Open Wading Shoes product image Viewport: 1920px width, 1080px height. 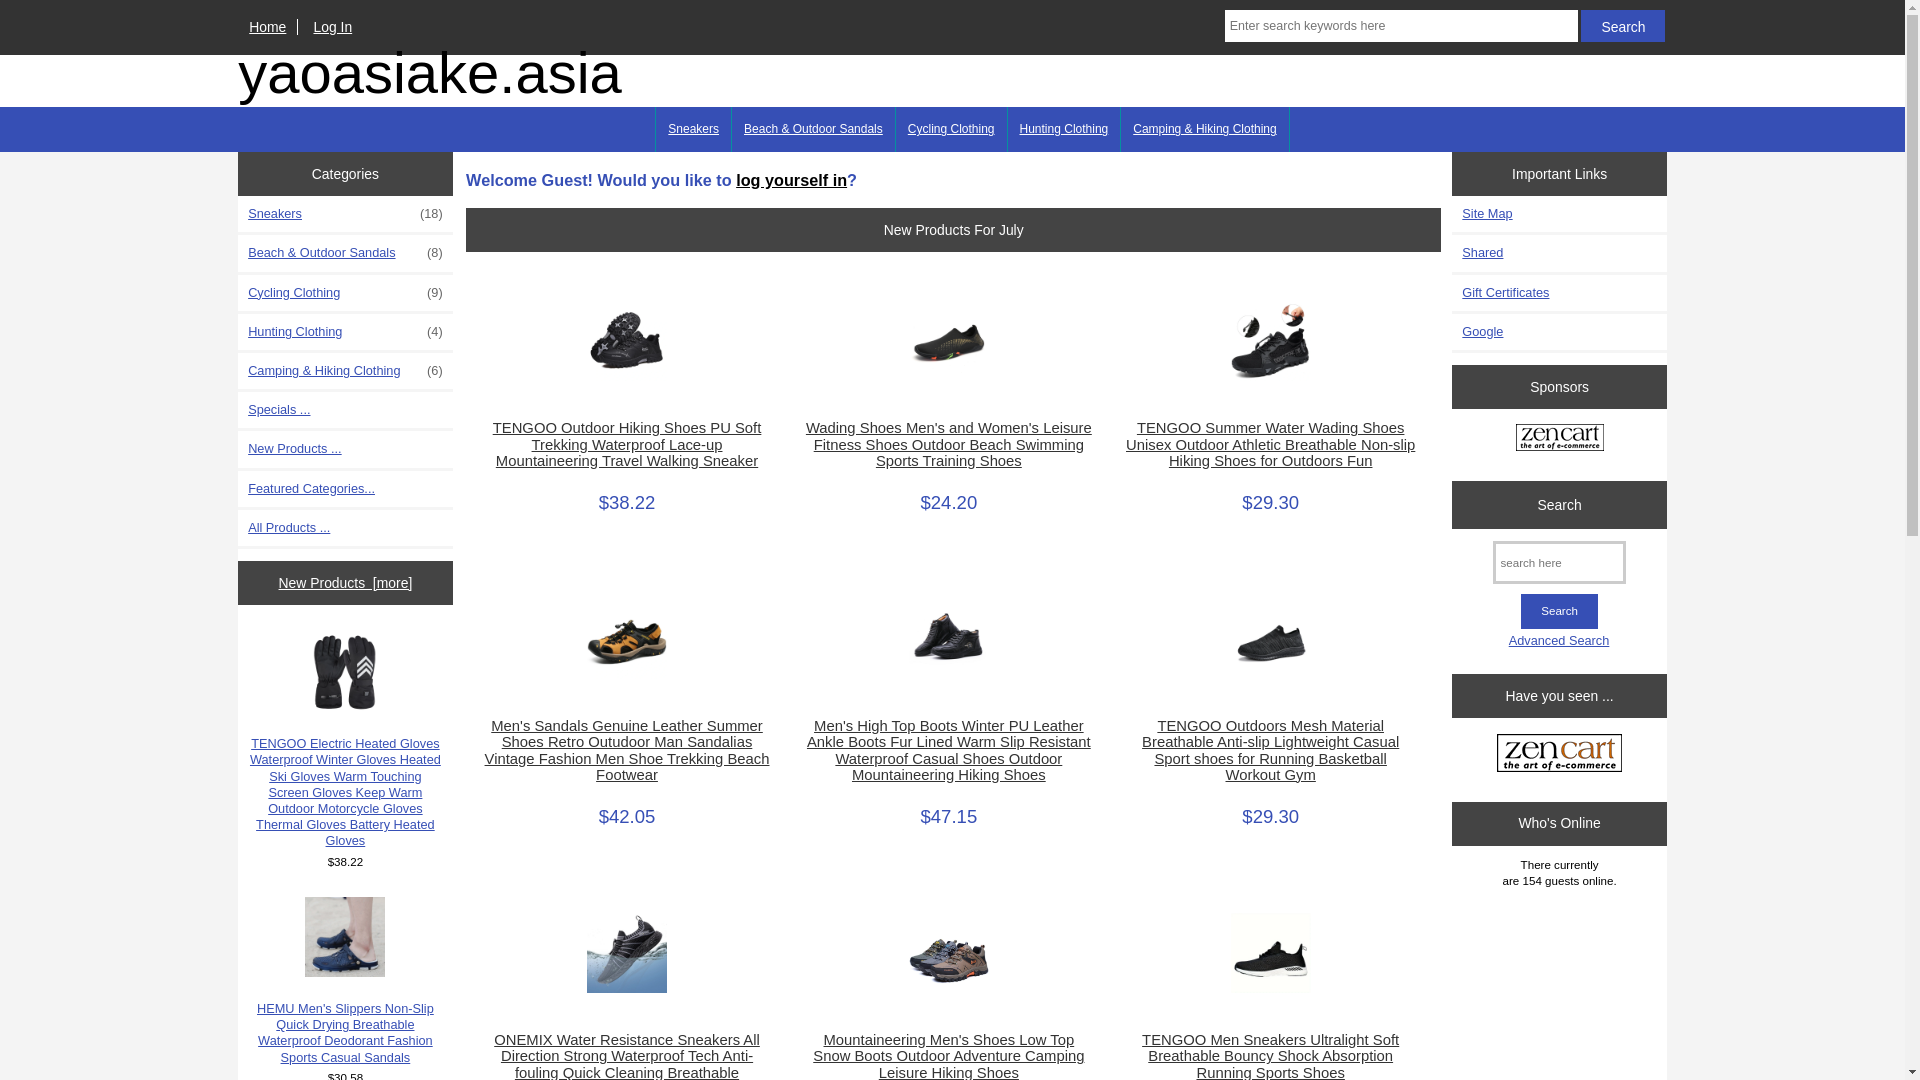point(949,341)
